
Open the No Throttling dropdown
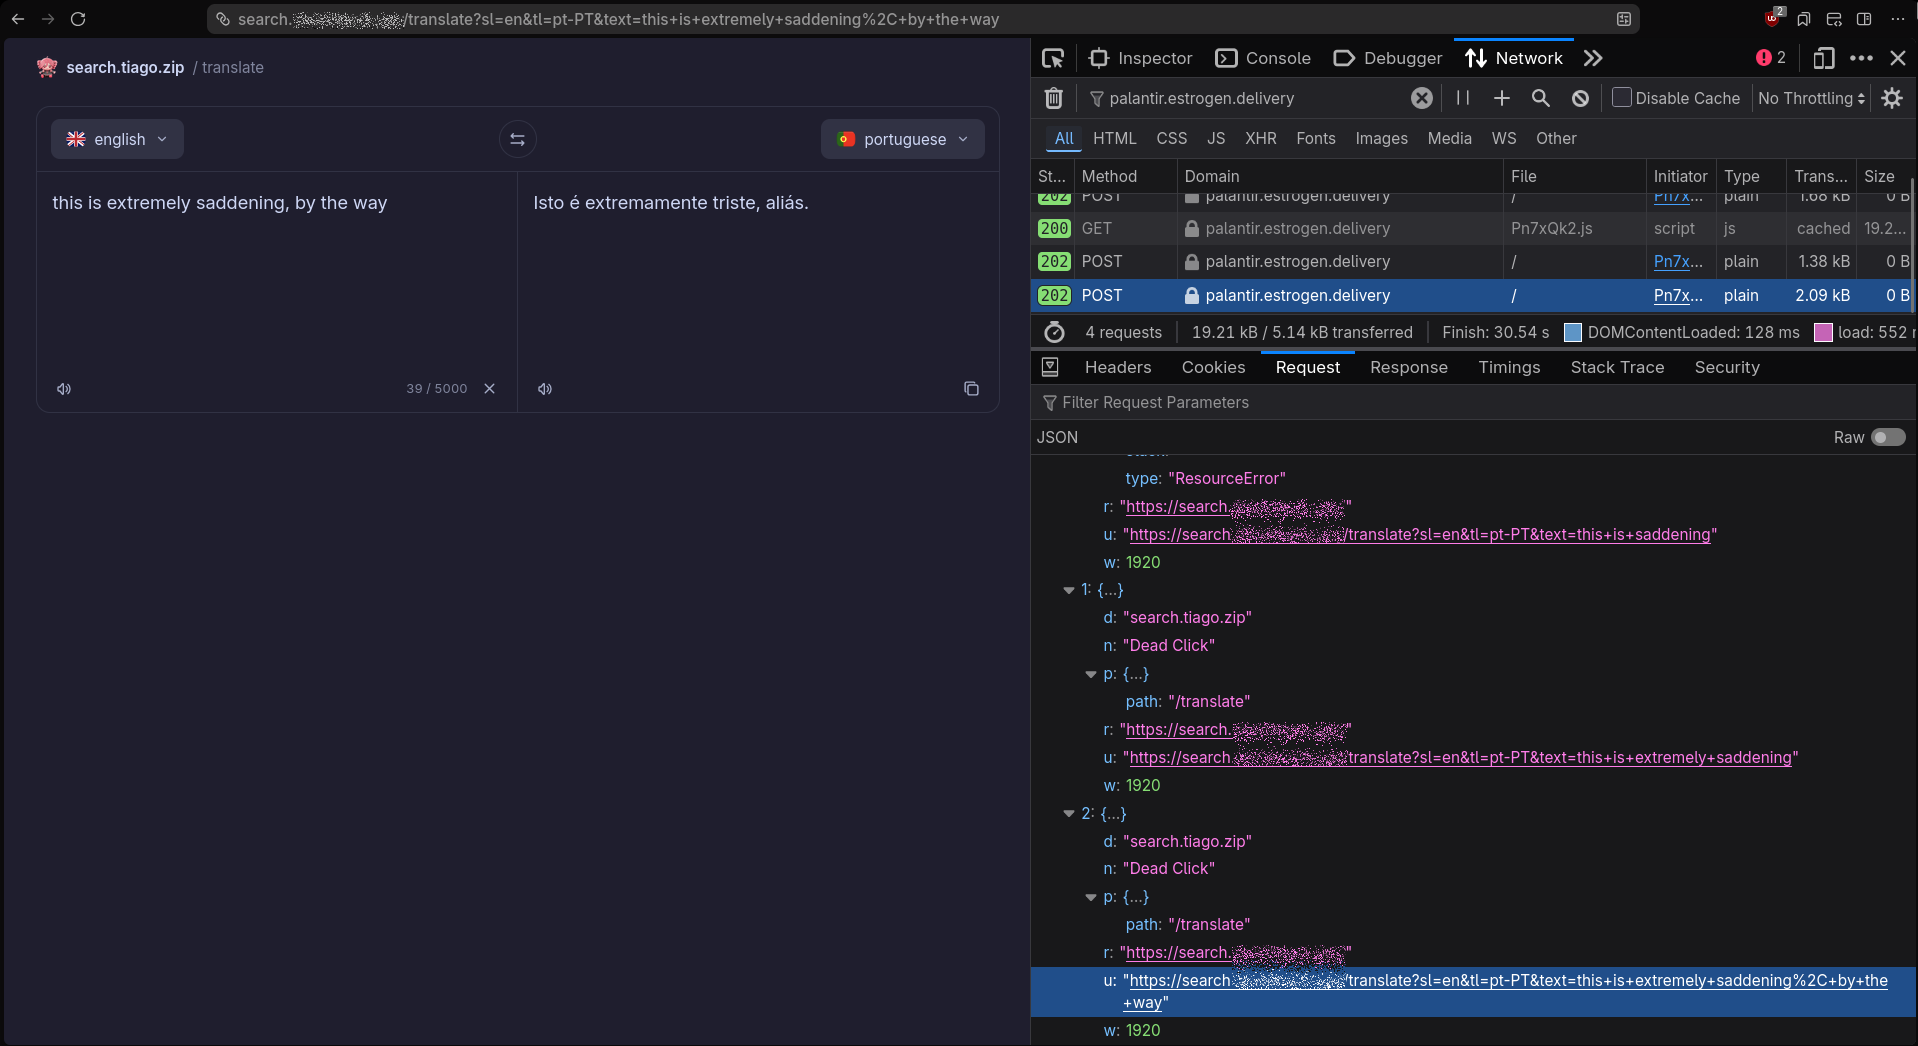tap(1811, 98)
